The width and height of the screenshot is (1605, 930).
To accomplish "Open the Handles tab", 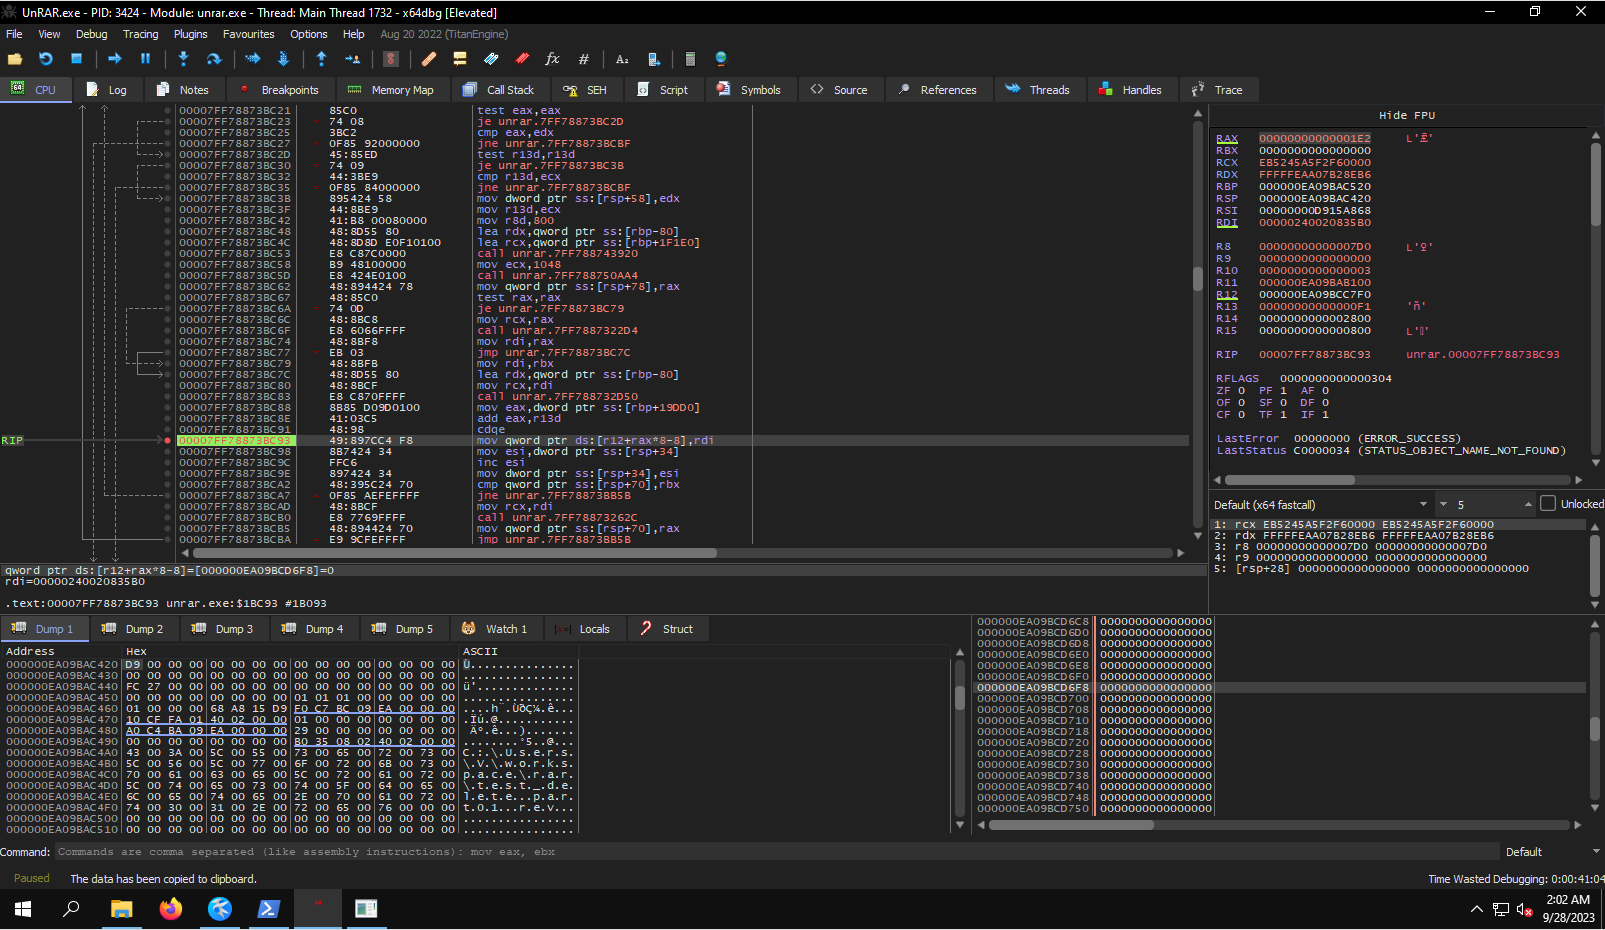I will click(x=1131, y=90).
